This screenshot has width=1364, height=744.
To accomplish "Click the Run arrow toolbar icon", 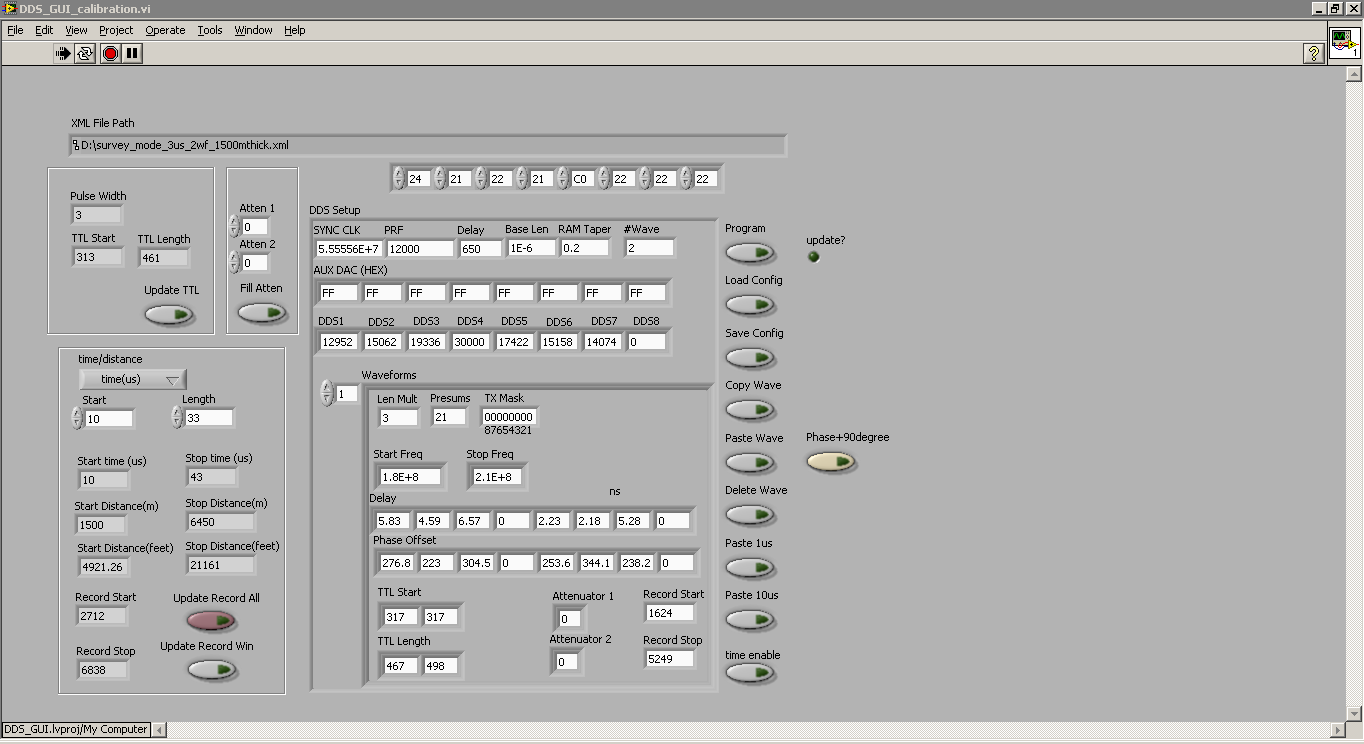I will 63,54.
